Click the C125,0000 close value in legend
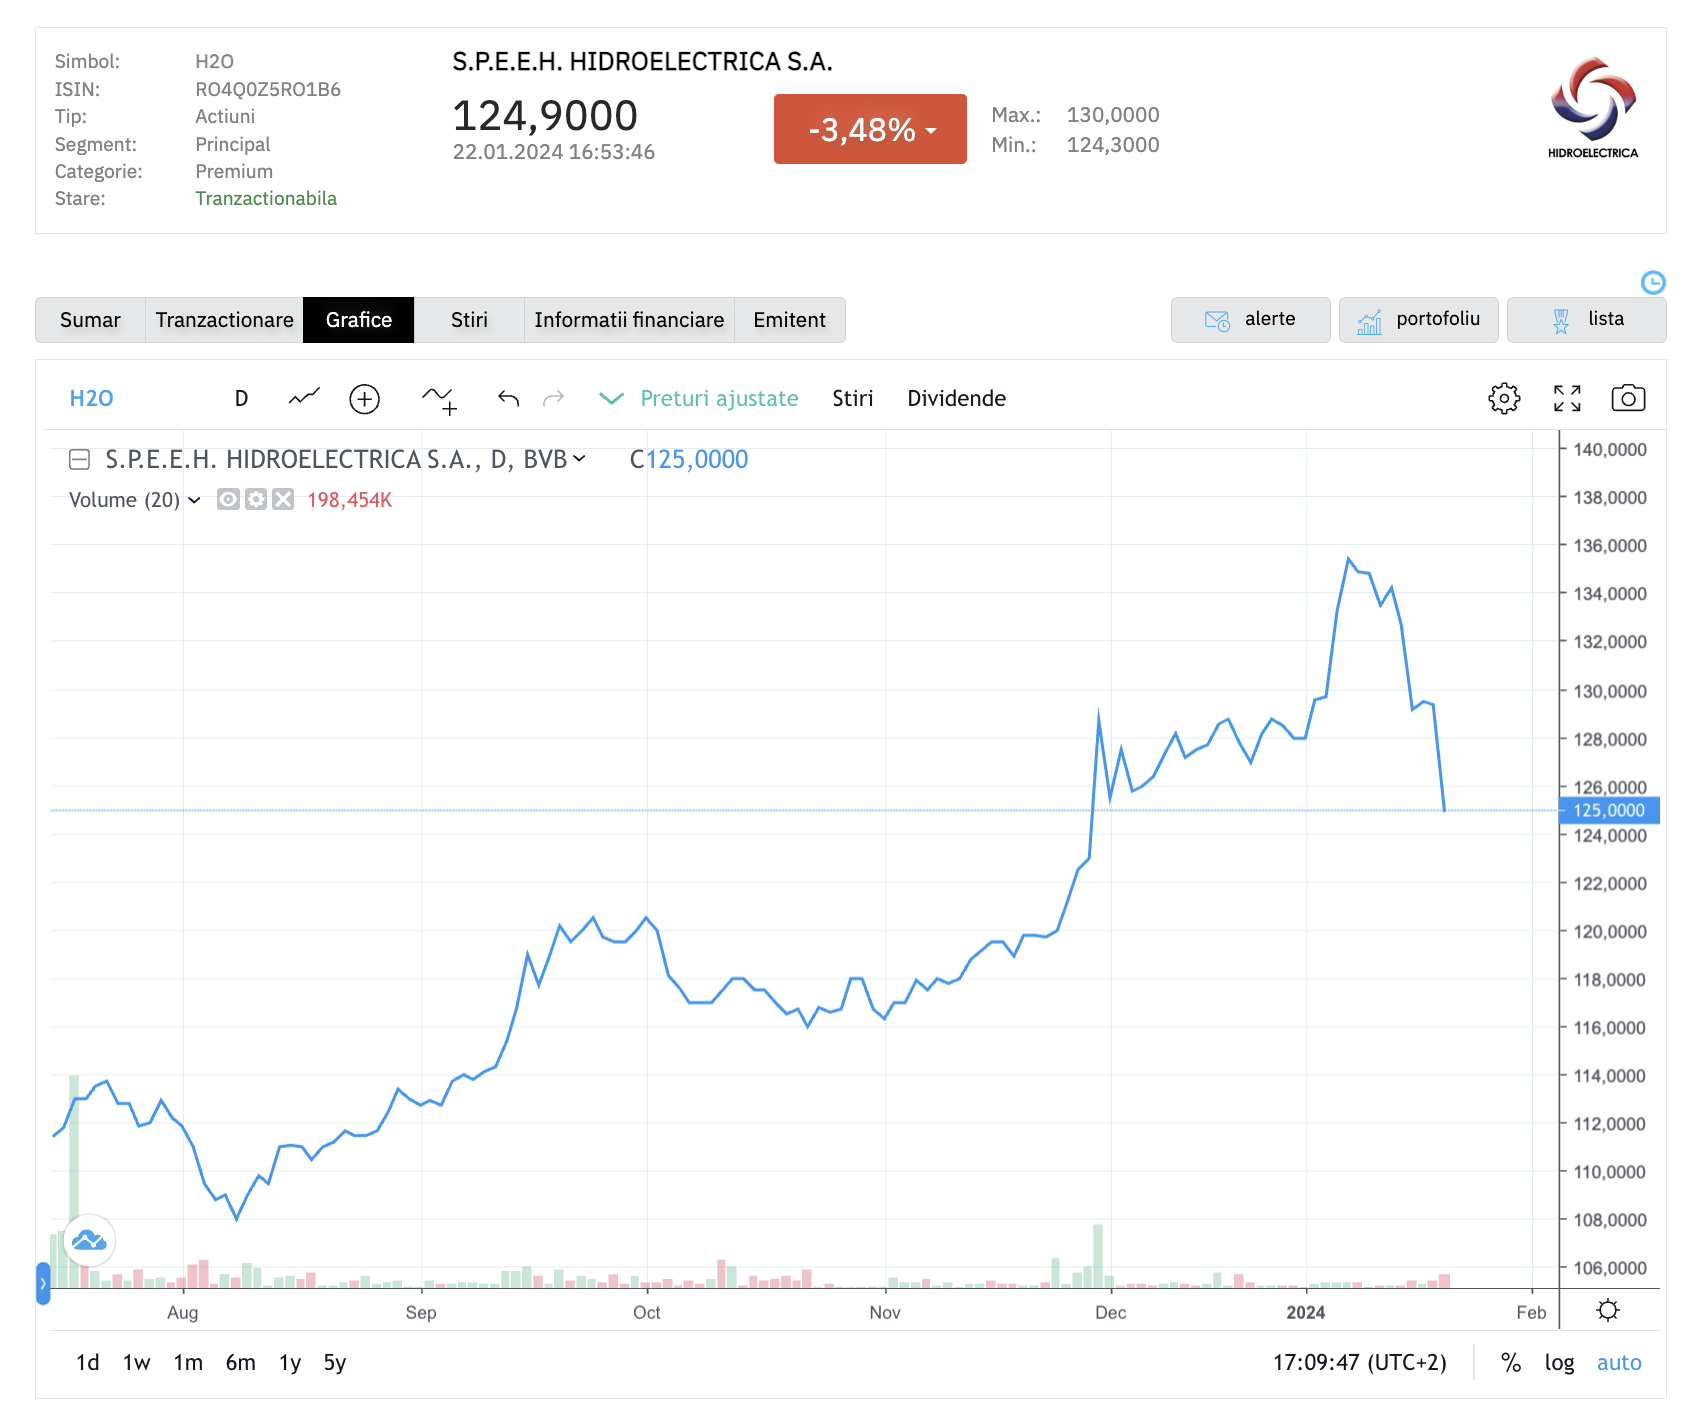The image size is (1706, 1402). coord(688,459)
